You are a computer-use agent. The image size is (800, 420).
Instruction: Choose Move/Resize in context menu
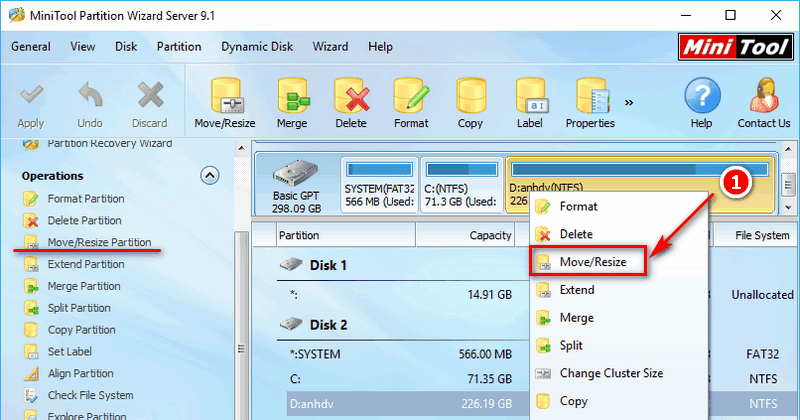point(619,262)
